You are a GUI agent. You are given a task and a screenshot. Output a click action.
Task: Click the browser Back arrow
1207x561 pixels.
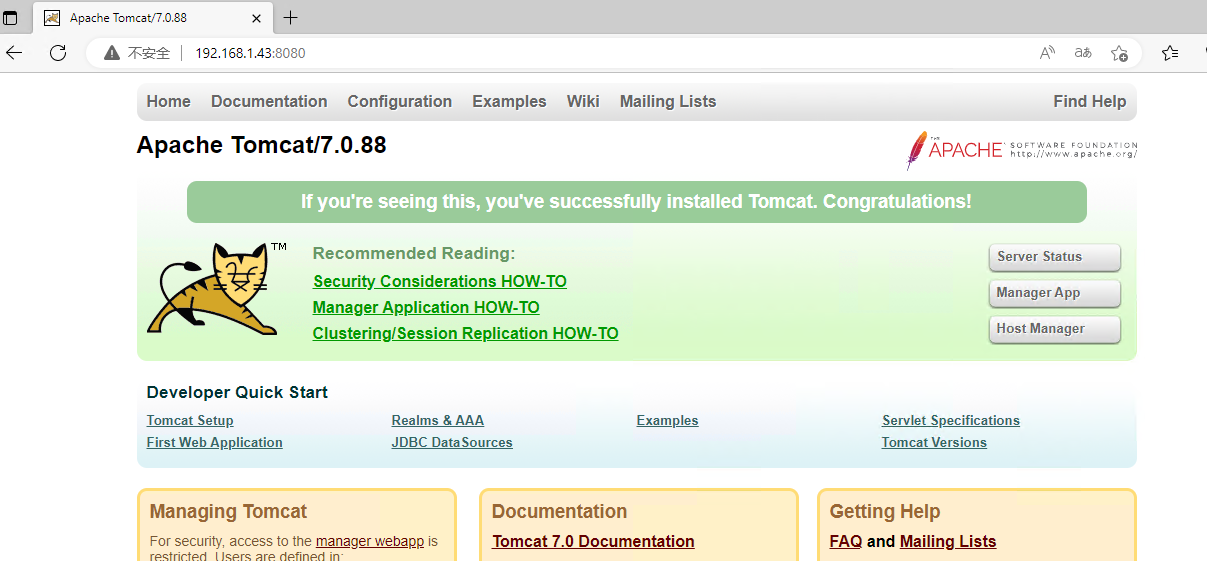[14, 53]
